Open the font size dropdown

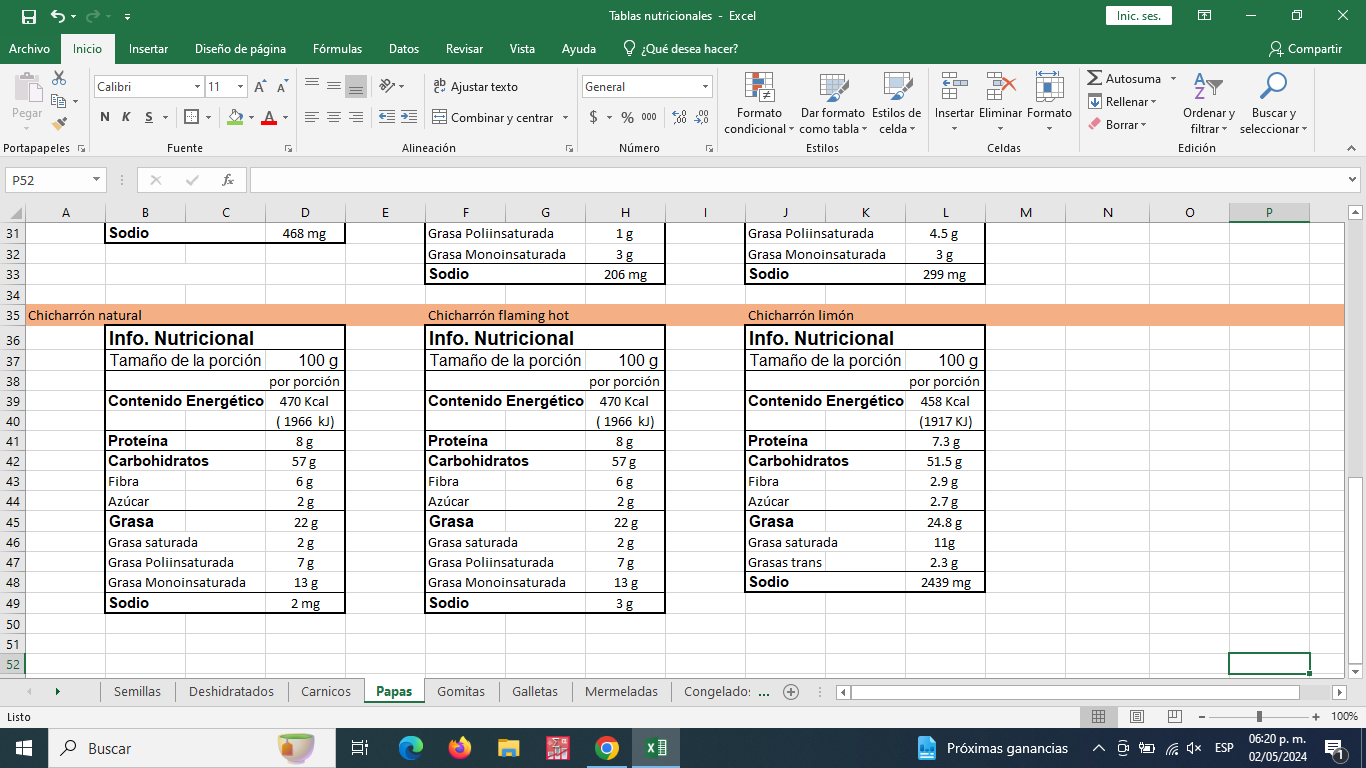click(240, 87)
